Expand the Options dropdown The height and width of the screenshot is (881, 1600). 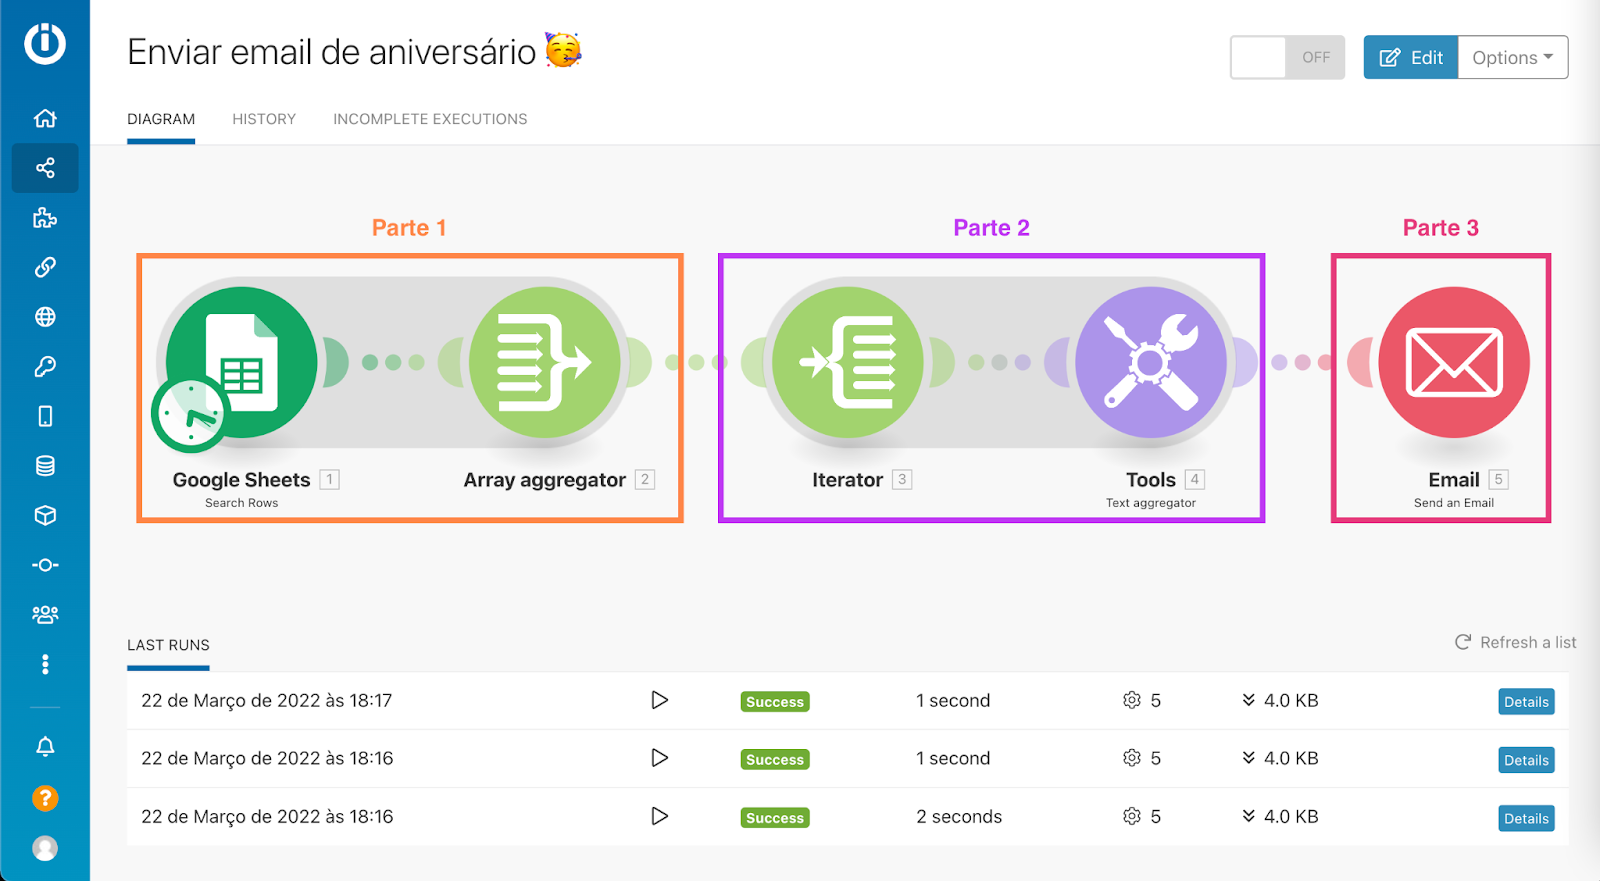pos(1513,57)
